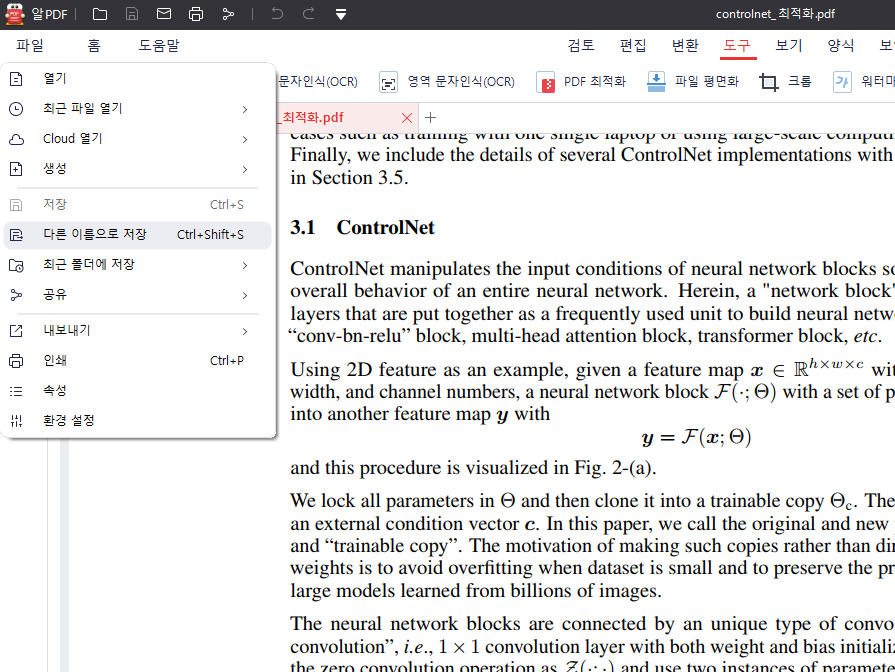Click the save-as icon beside 다른 이름으로 저장
The height and width of the screenshot is (672, 895).
point(17,235)
